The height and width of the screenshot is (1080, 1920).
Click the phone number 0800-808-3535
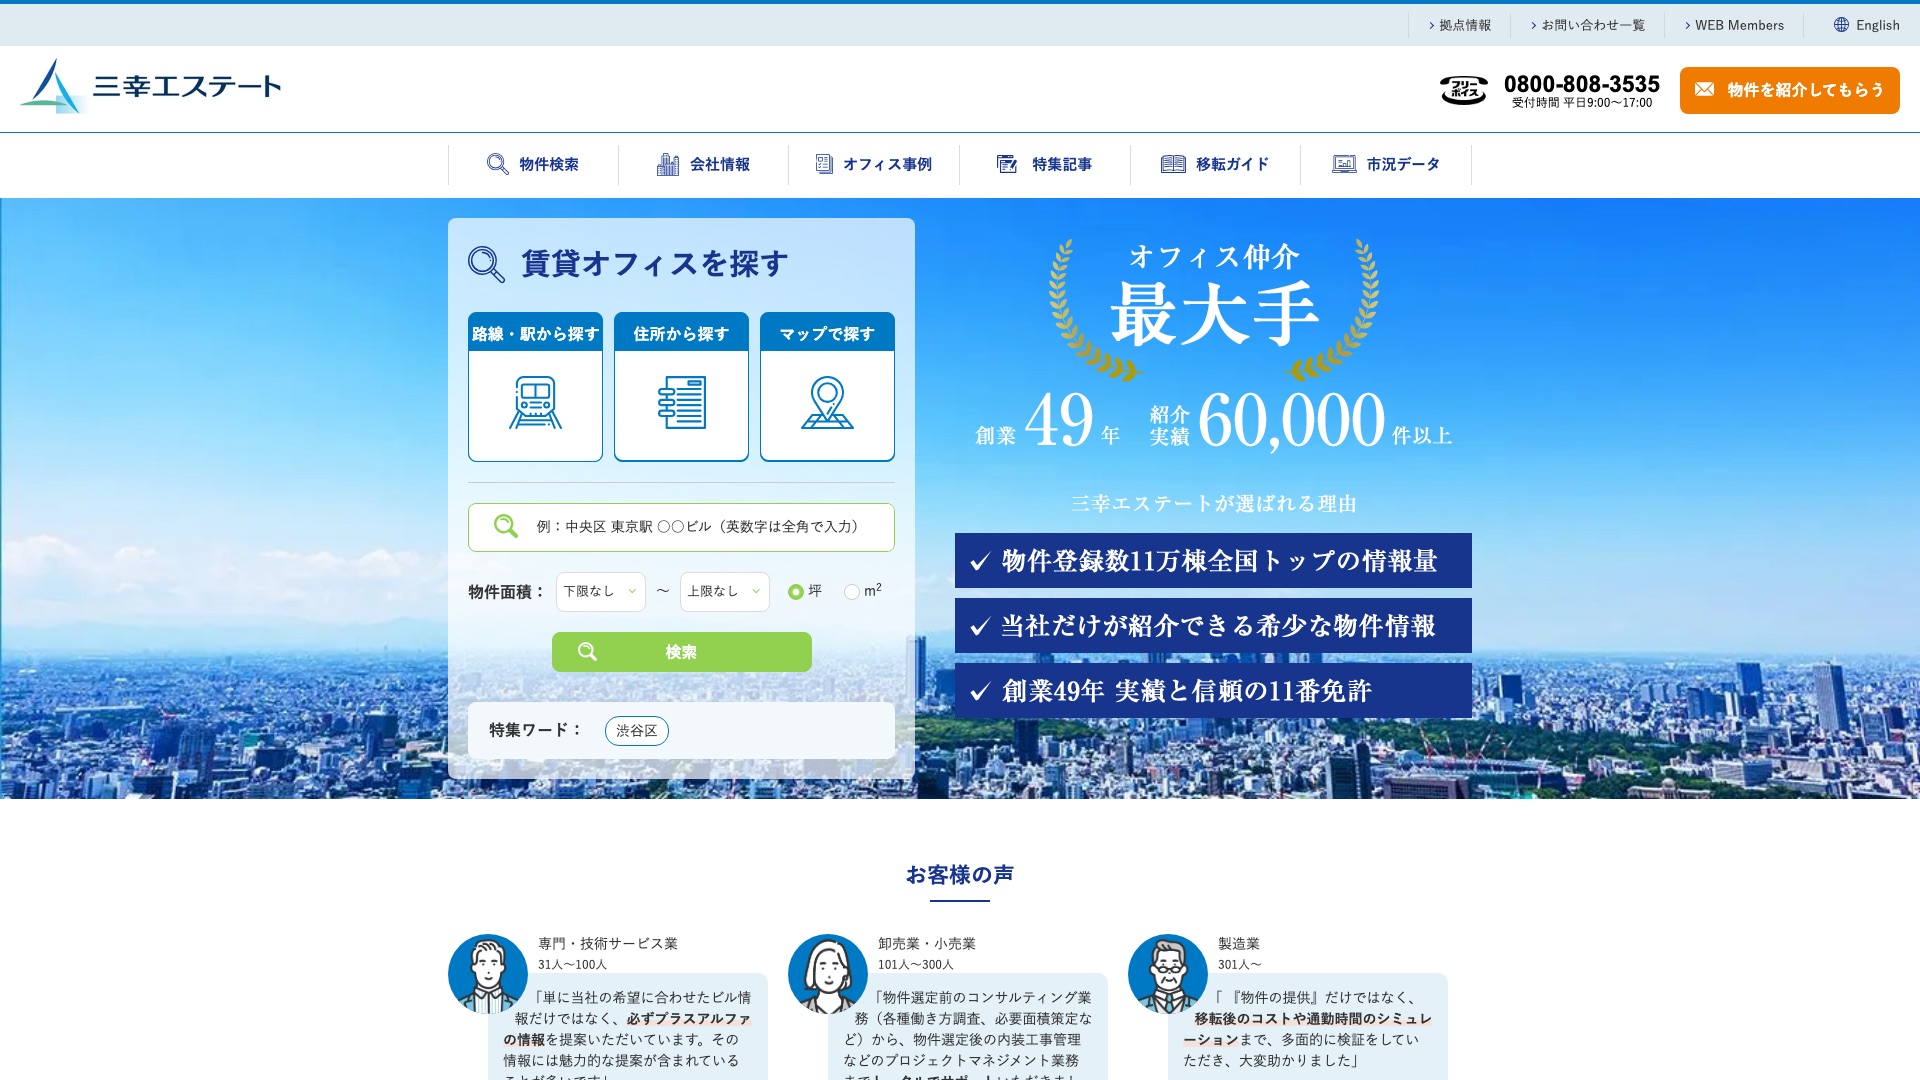pyautogui.click(x=1581, y=84)
